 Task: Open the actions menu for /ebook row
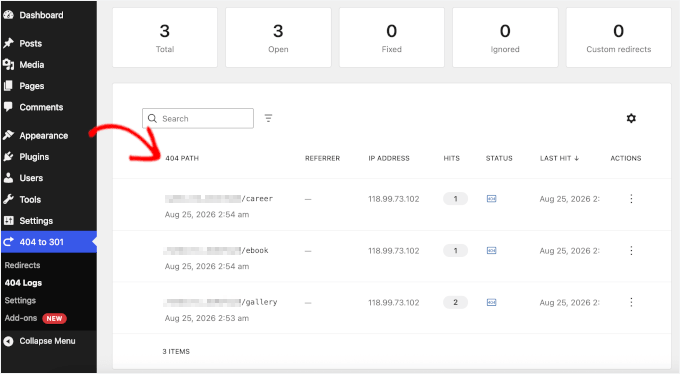point(631,250)
